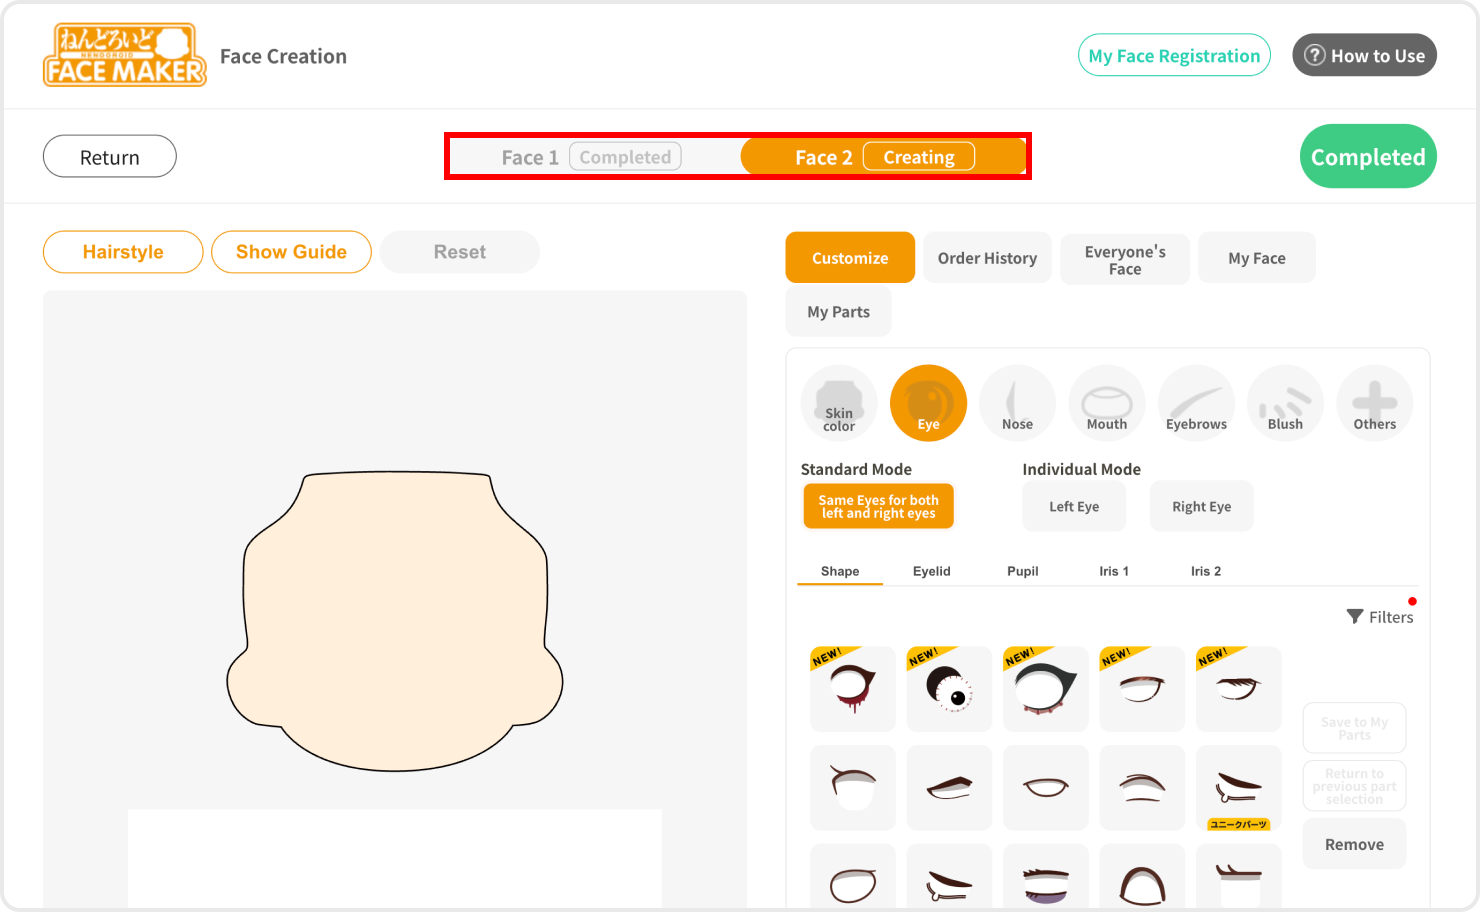Open the Order History tab
Viewport: 1480px width, 912px height.
987,258
